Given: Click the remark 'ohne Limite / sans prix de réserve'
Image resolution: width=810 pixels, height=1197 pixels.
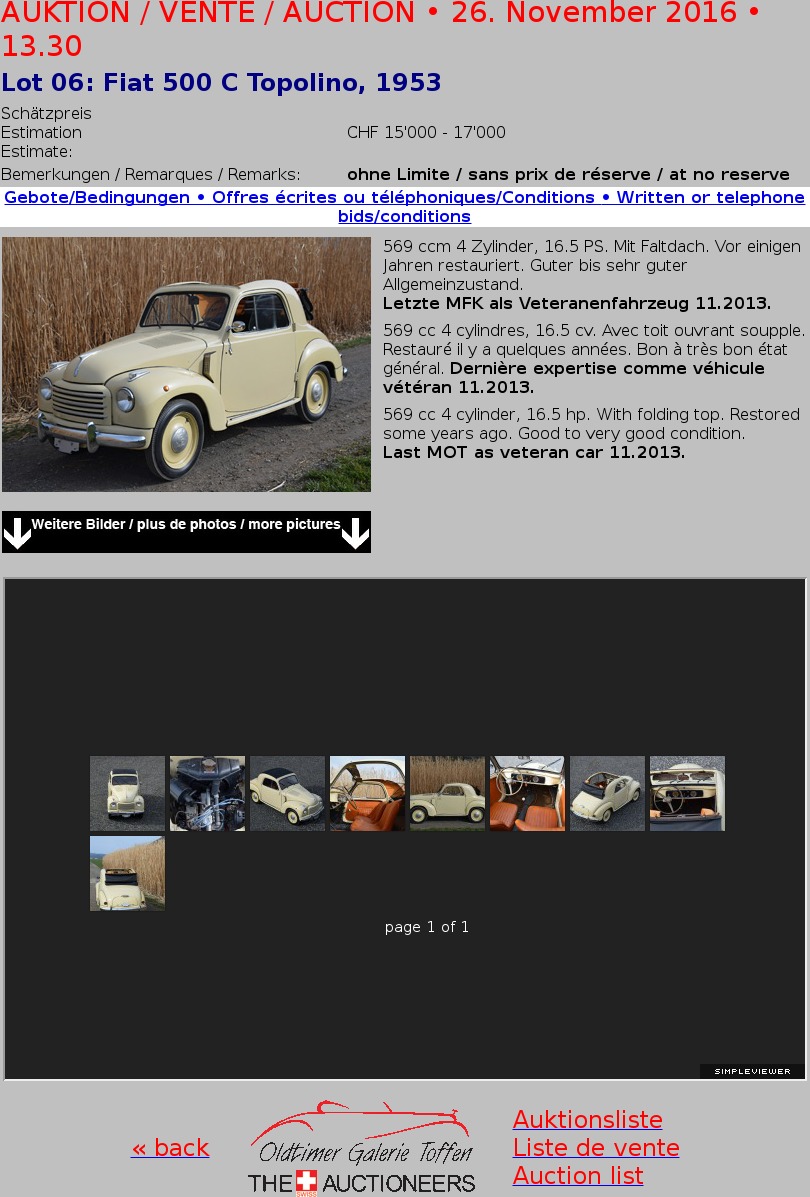Looking at the screenshot, I should pyautogui.click(x=499, y=174).
